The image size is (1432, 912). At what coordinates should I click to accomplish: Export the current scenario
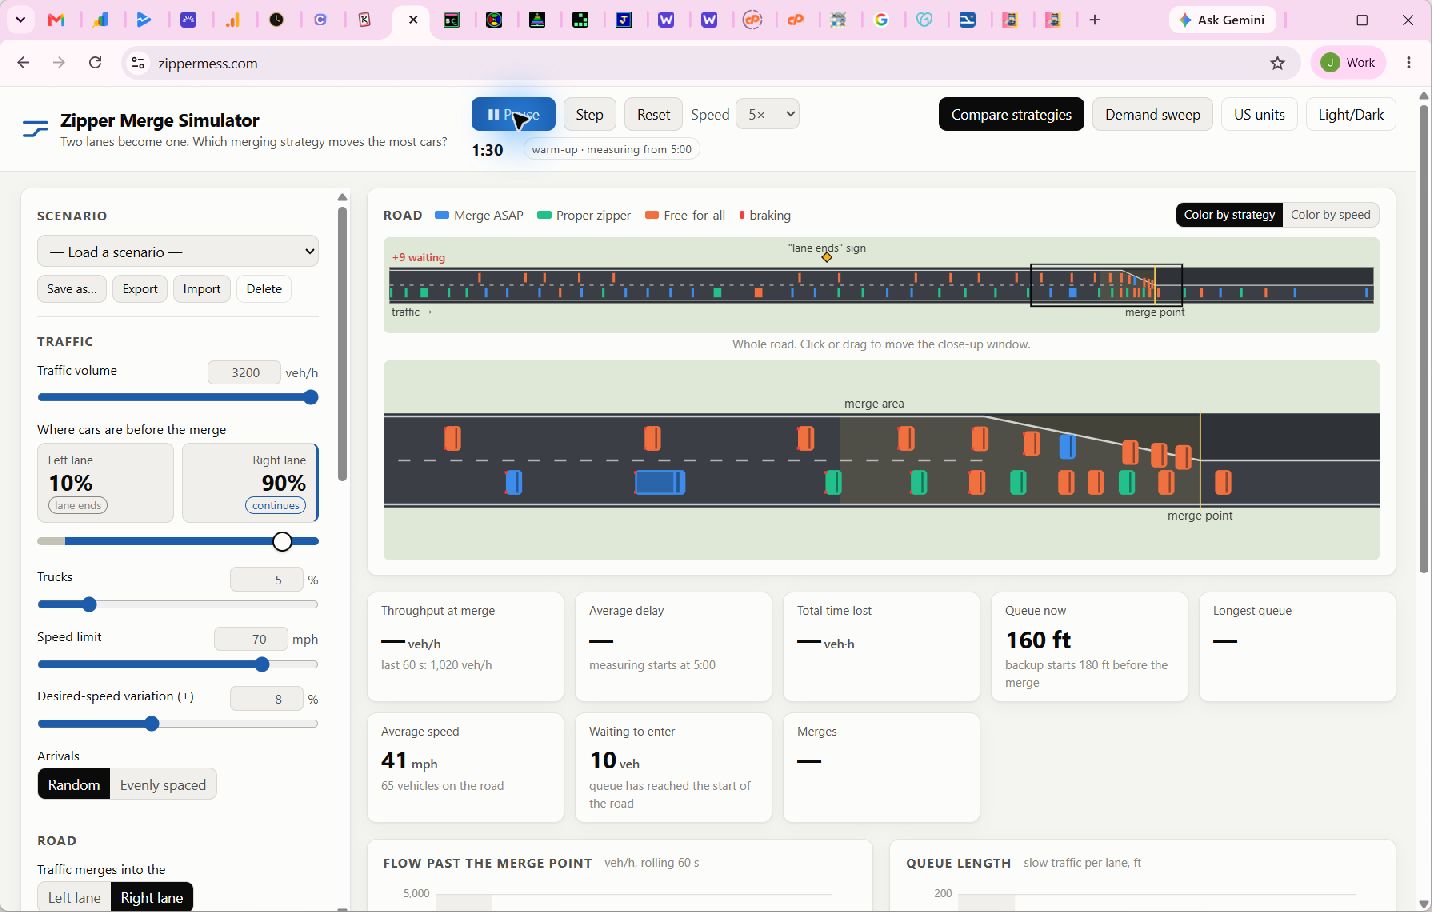(x=140, y=289)
